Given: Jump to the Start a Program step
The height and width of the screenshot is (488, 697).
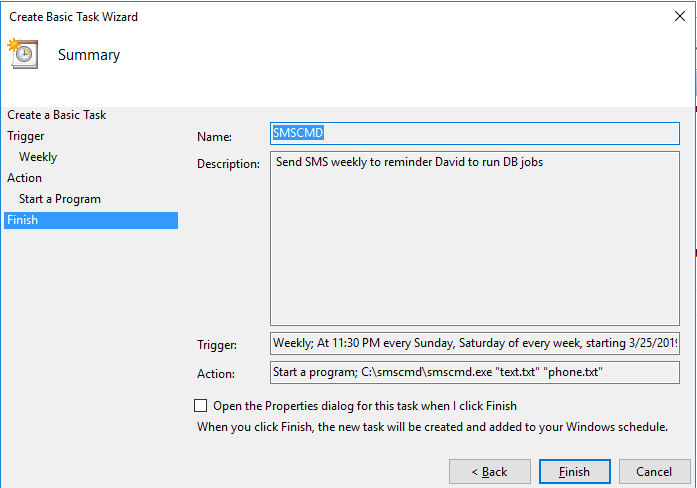Looking at the screenshot, I should pyautogui.click(x=60, y=199).
